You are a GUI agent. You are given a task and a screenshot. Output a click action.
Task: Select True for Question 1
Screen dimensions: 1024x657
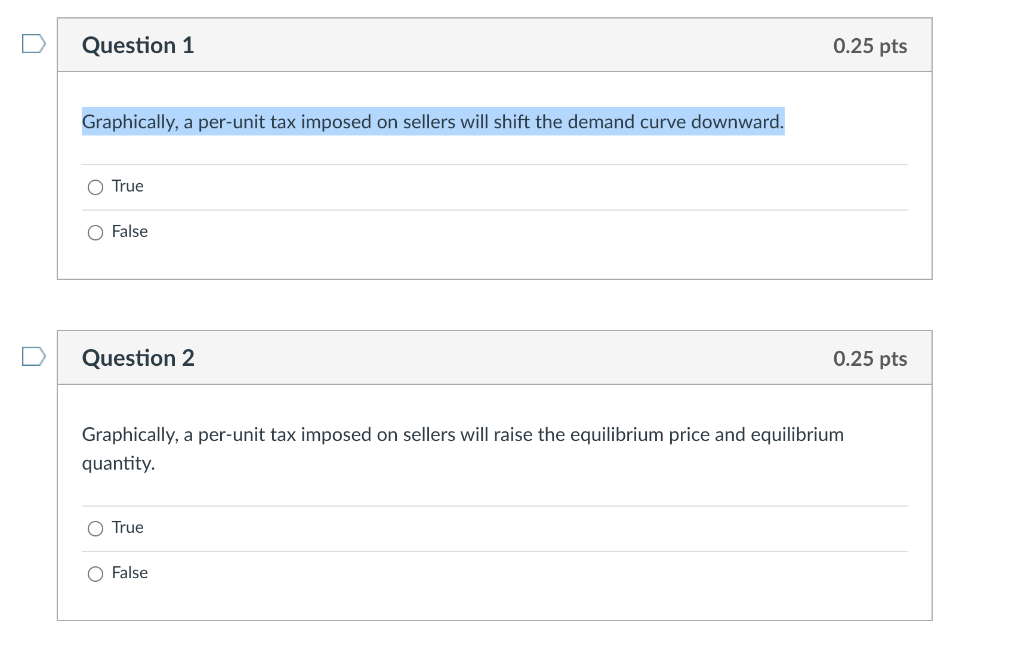coord(95,186)
